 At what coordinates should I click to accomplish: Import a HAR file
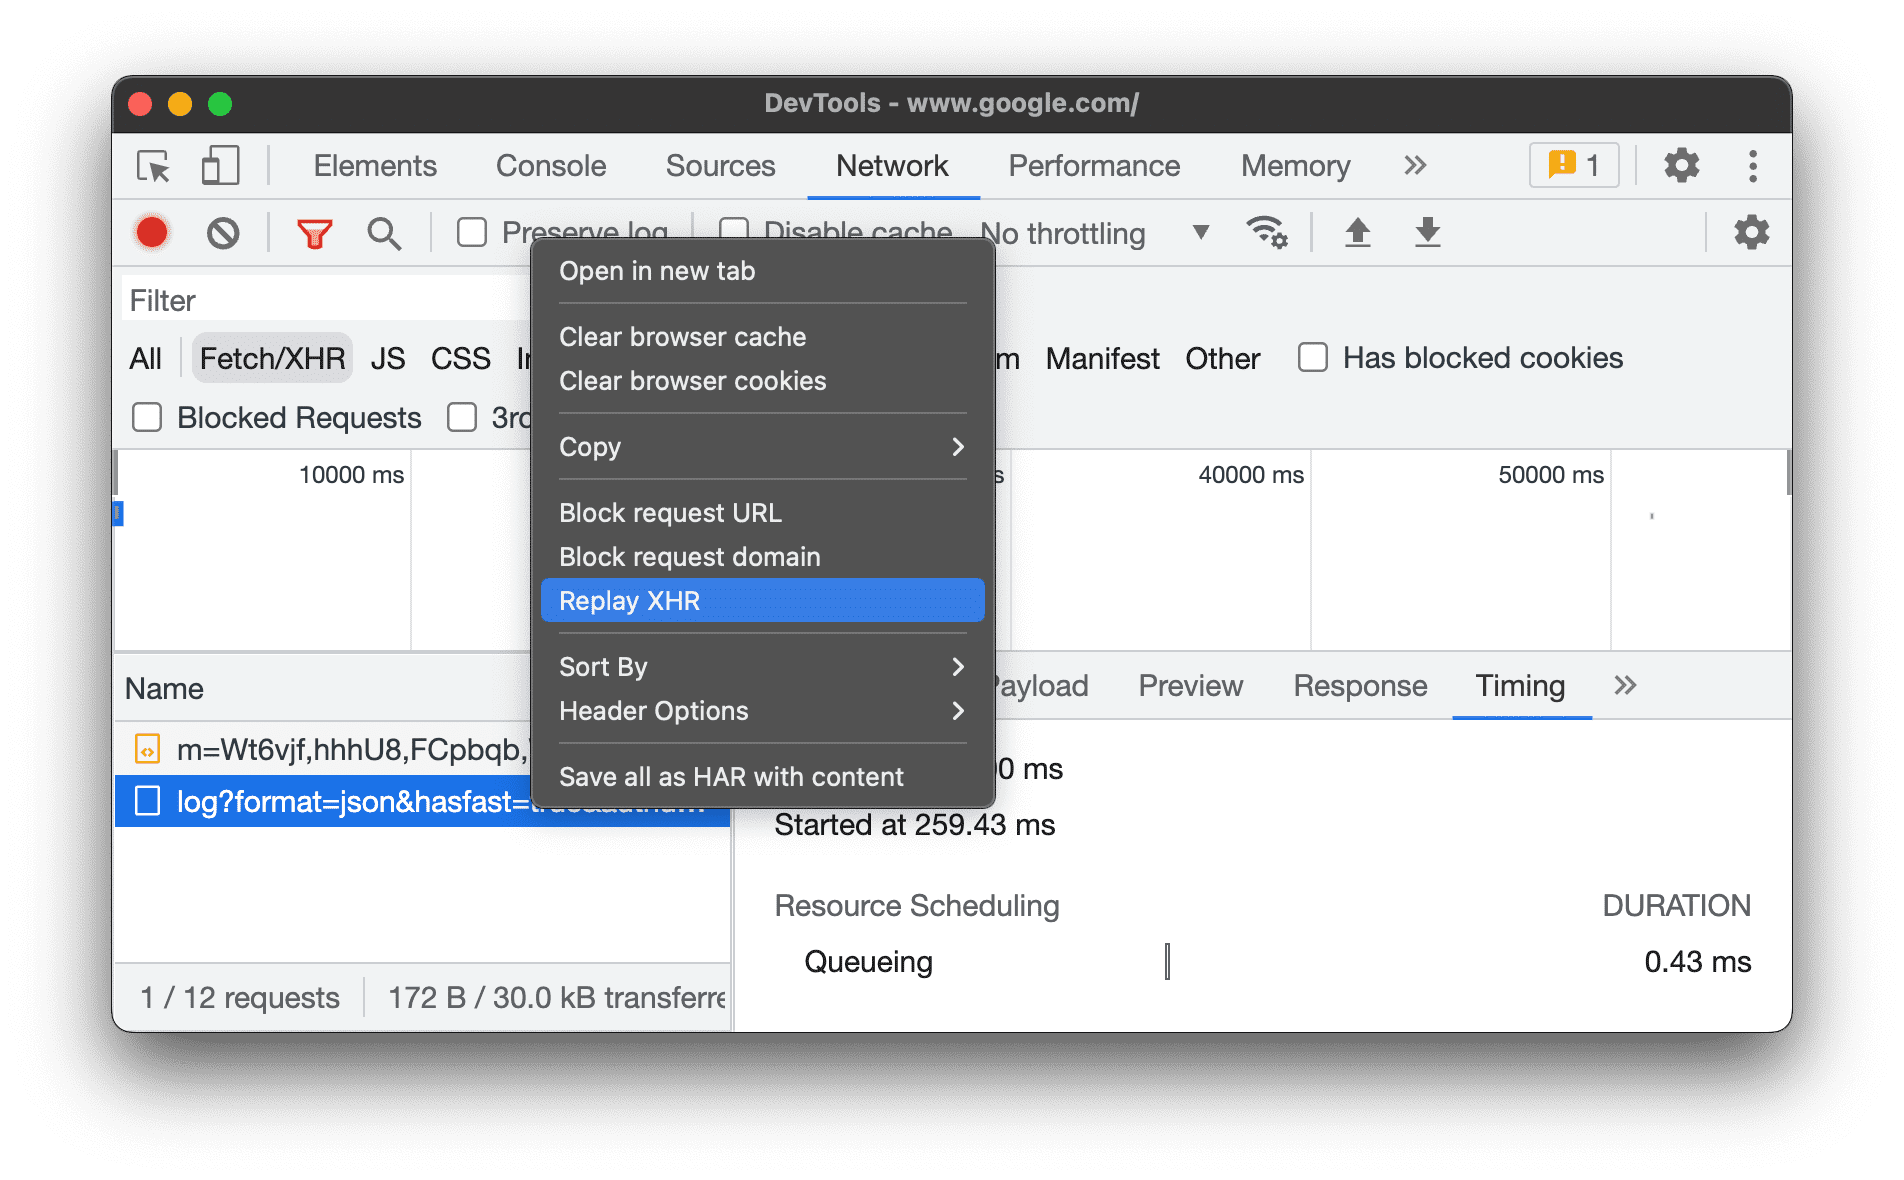[1357, 232]
